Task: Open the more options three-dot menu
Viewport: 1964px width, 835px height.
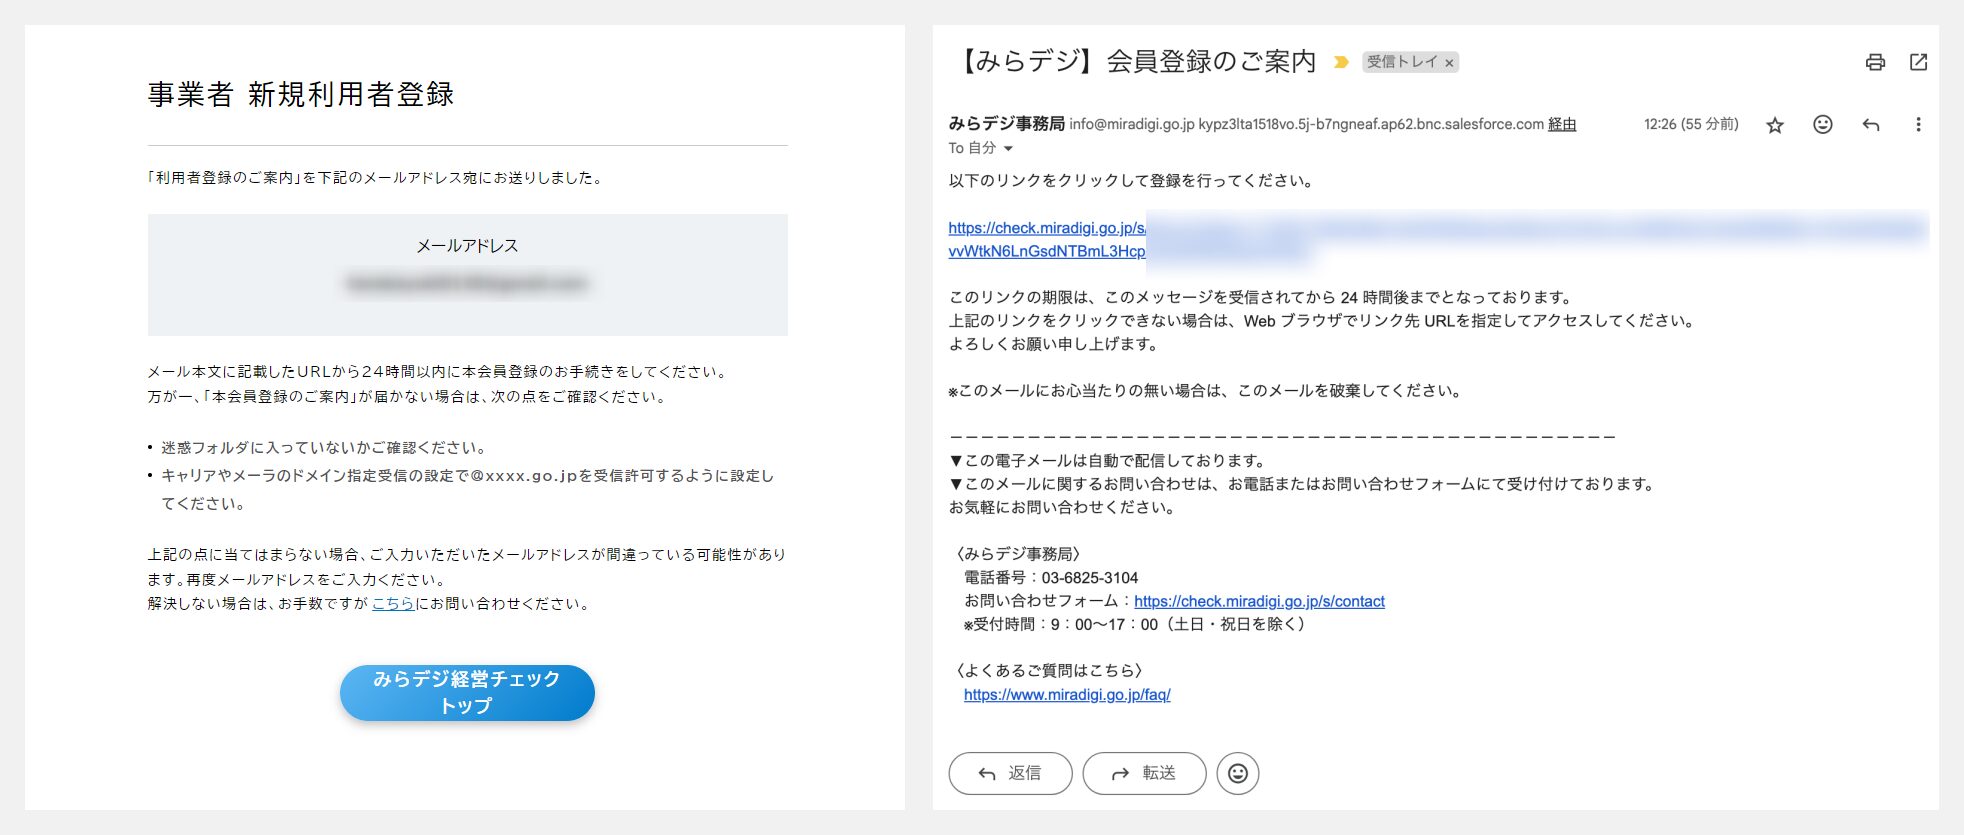Action: [1918, 125]
